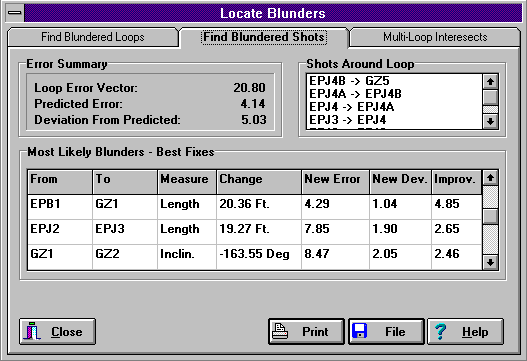Open the Multi-Loop Interesects tab
The width and height of the screenshot is (527, 361).
pyautogui.click(x=435, y=37)
